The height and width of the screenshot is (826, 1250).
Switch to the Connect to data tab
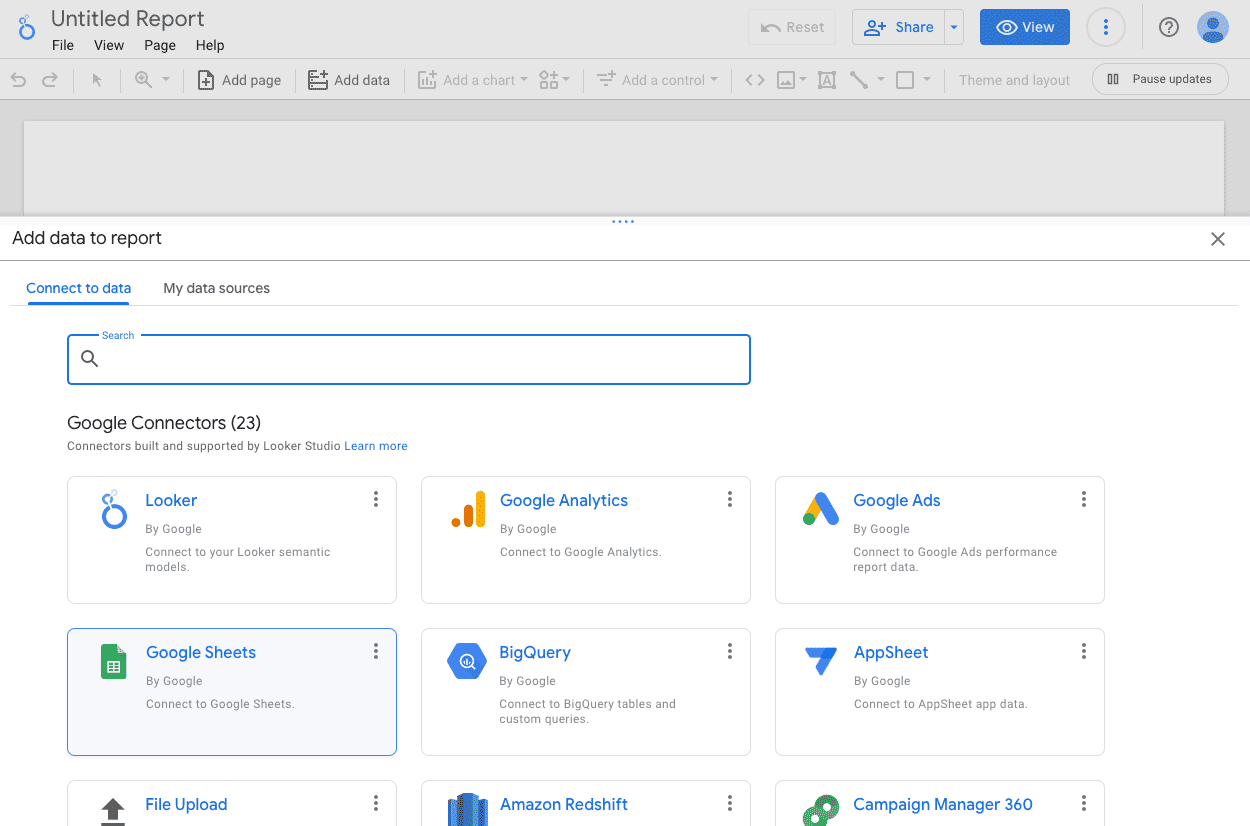79,288
